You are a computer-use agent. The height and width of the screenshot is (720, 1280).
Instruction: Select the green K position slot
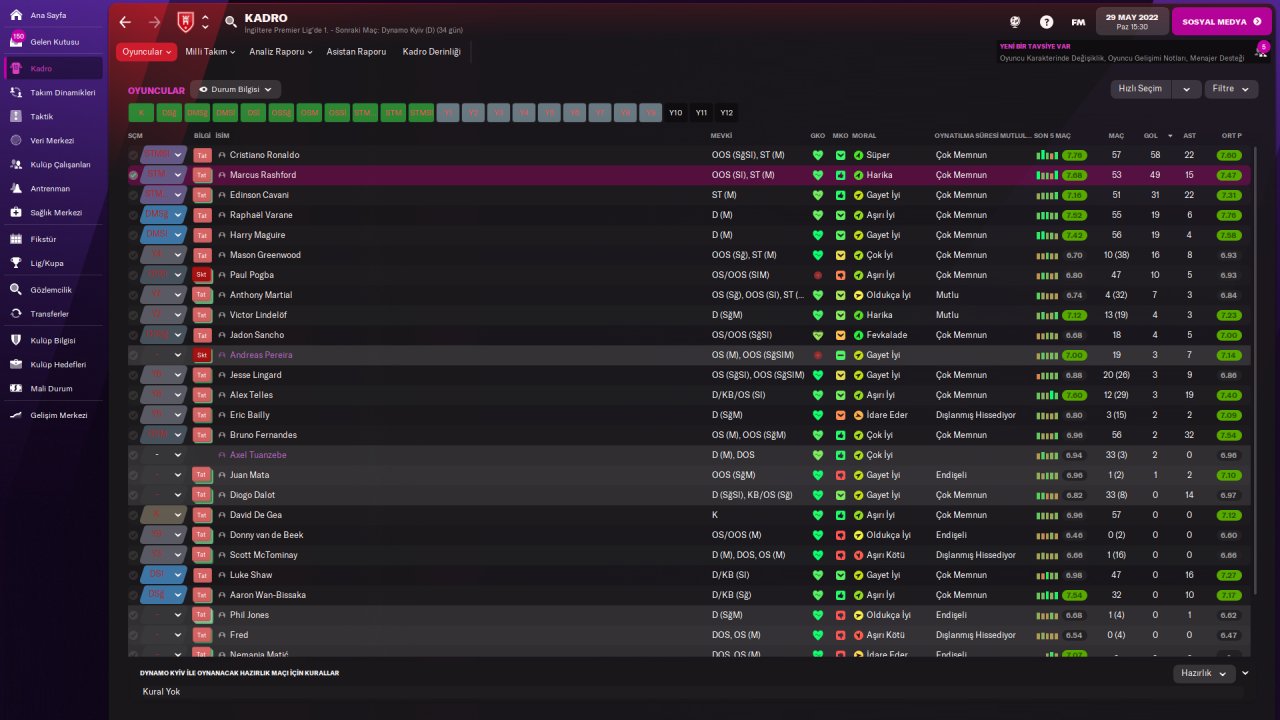(x=141, y=113)
